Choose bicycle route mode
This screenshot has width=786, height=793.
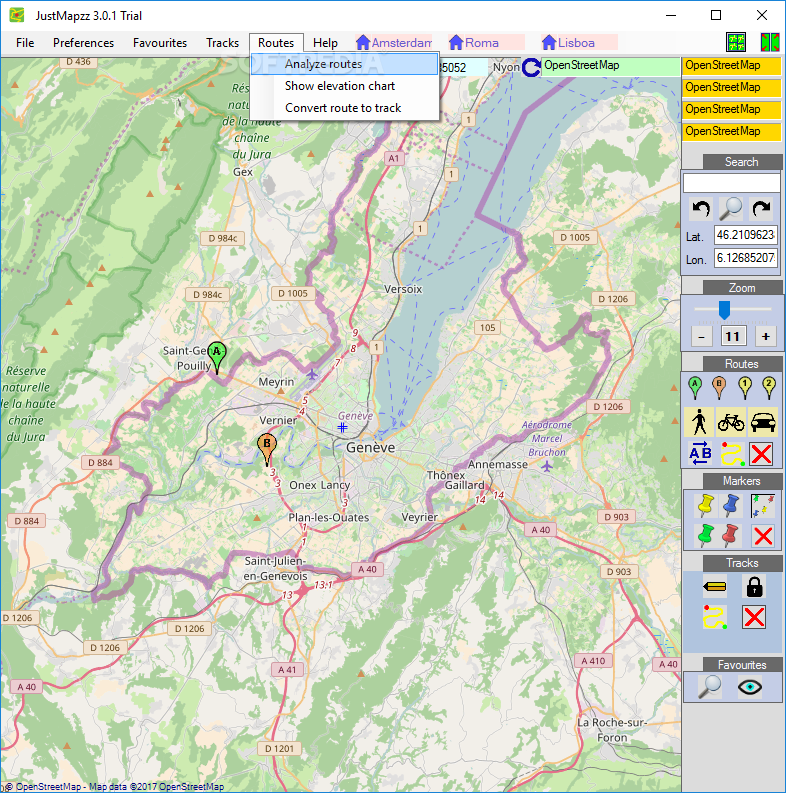tap(731, 422)
